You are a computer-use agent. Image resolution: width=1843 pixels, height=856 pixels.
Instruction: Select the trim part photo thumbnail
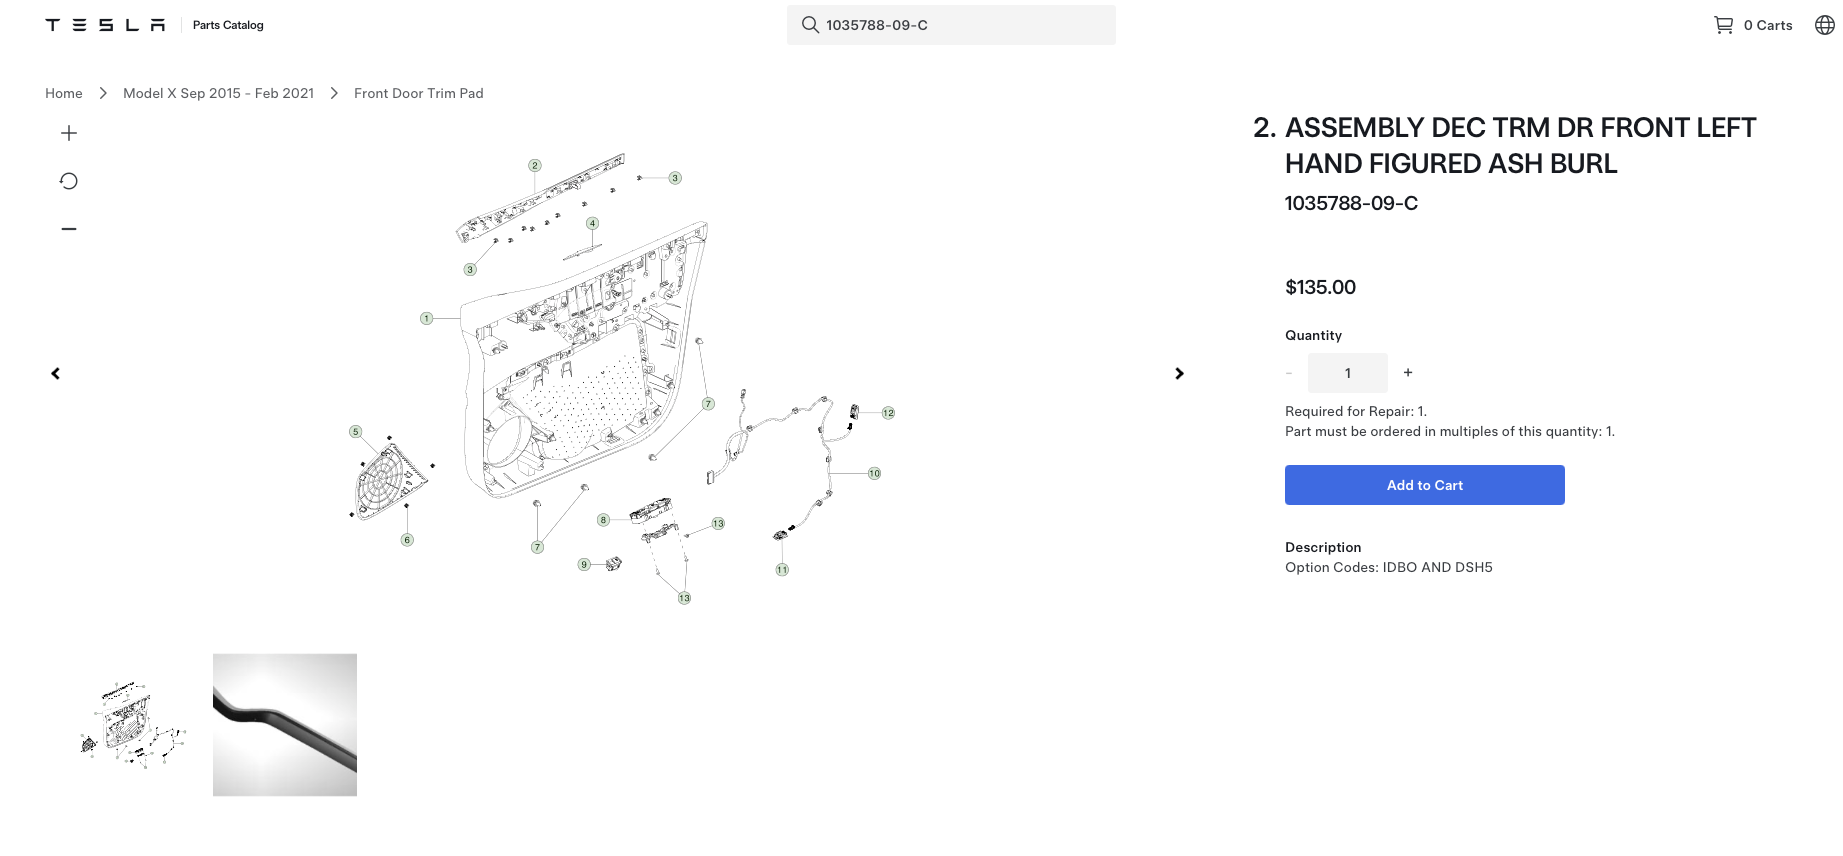click(285, 725)
